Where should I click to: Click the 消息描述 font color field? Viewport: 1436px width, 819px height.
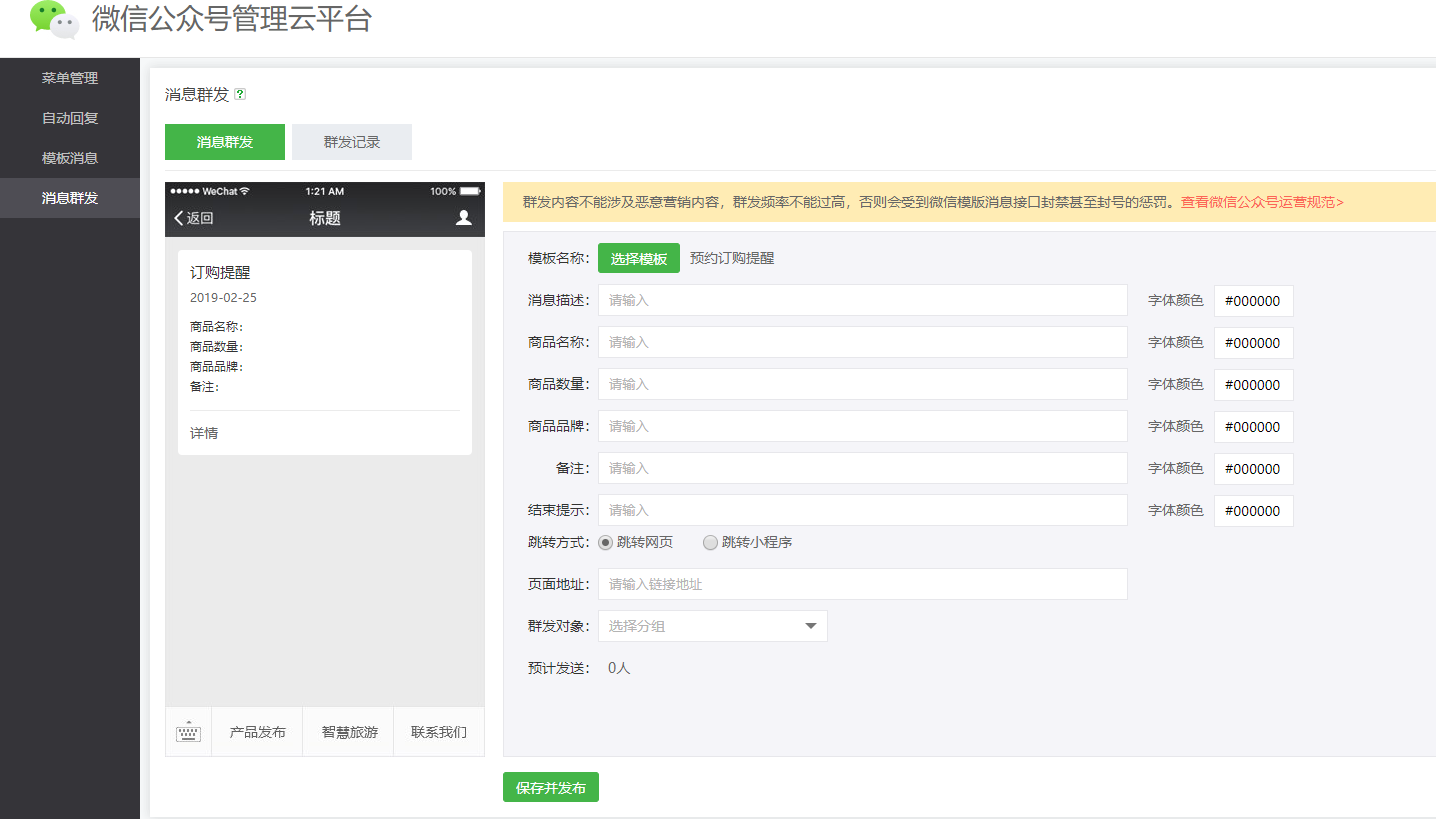coord(1253,301)
